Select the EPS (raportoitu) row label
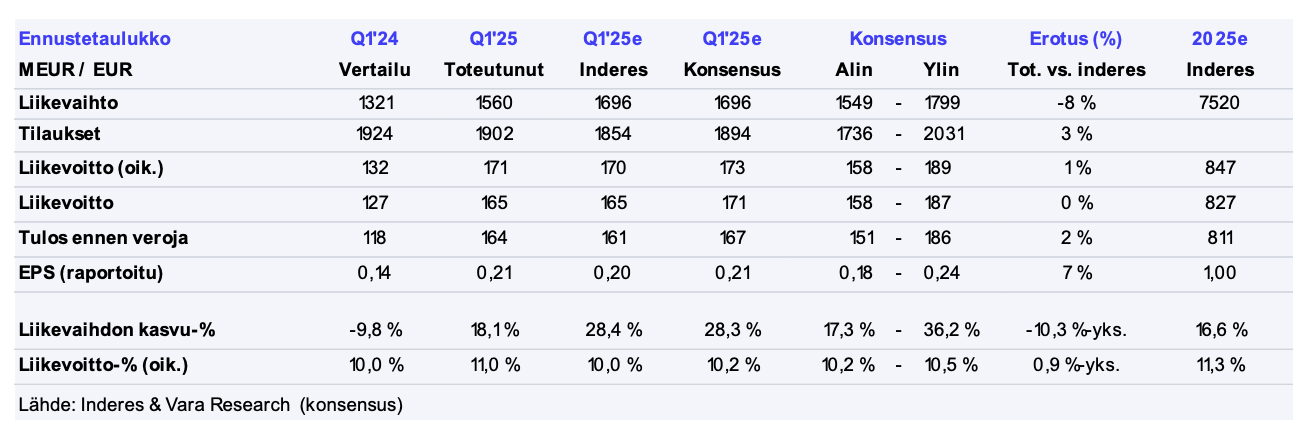Image resolution: width=1310 pixels, height=440 pixels. pos(90,272)
